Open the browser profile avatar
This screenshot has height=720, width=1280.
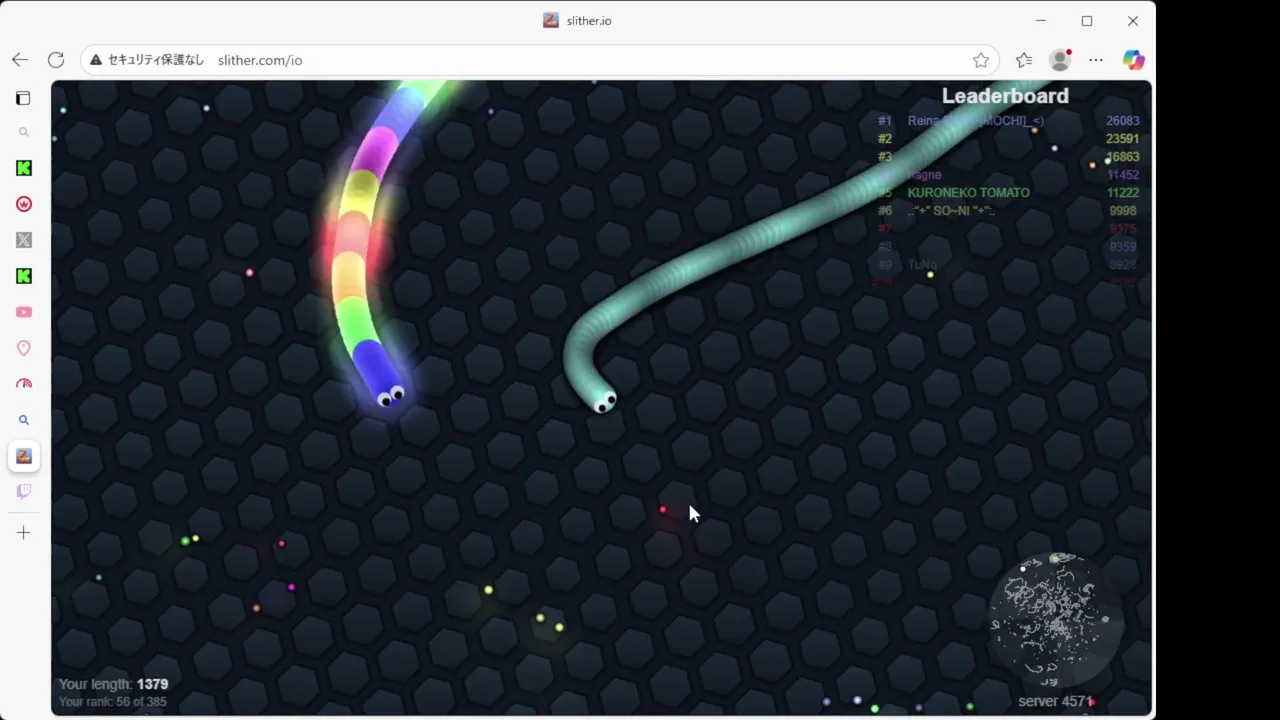[1060, 60]
